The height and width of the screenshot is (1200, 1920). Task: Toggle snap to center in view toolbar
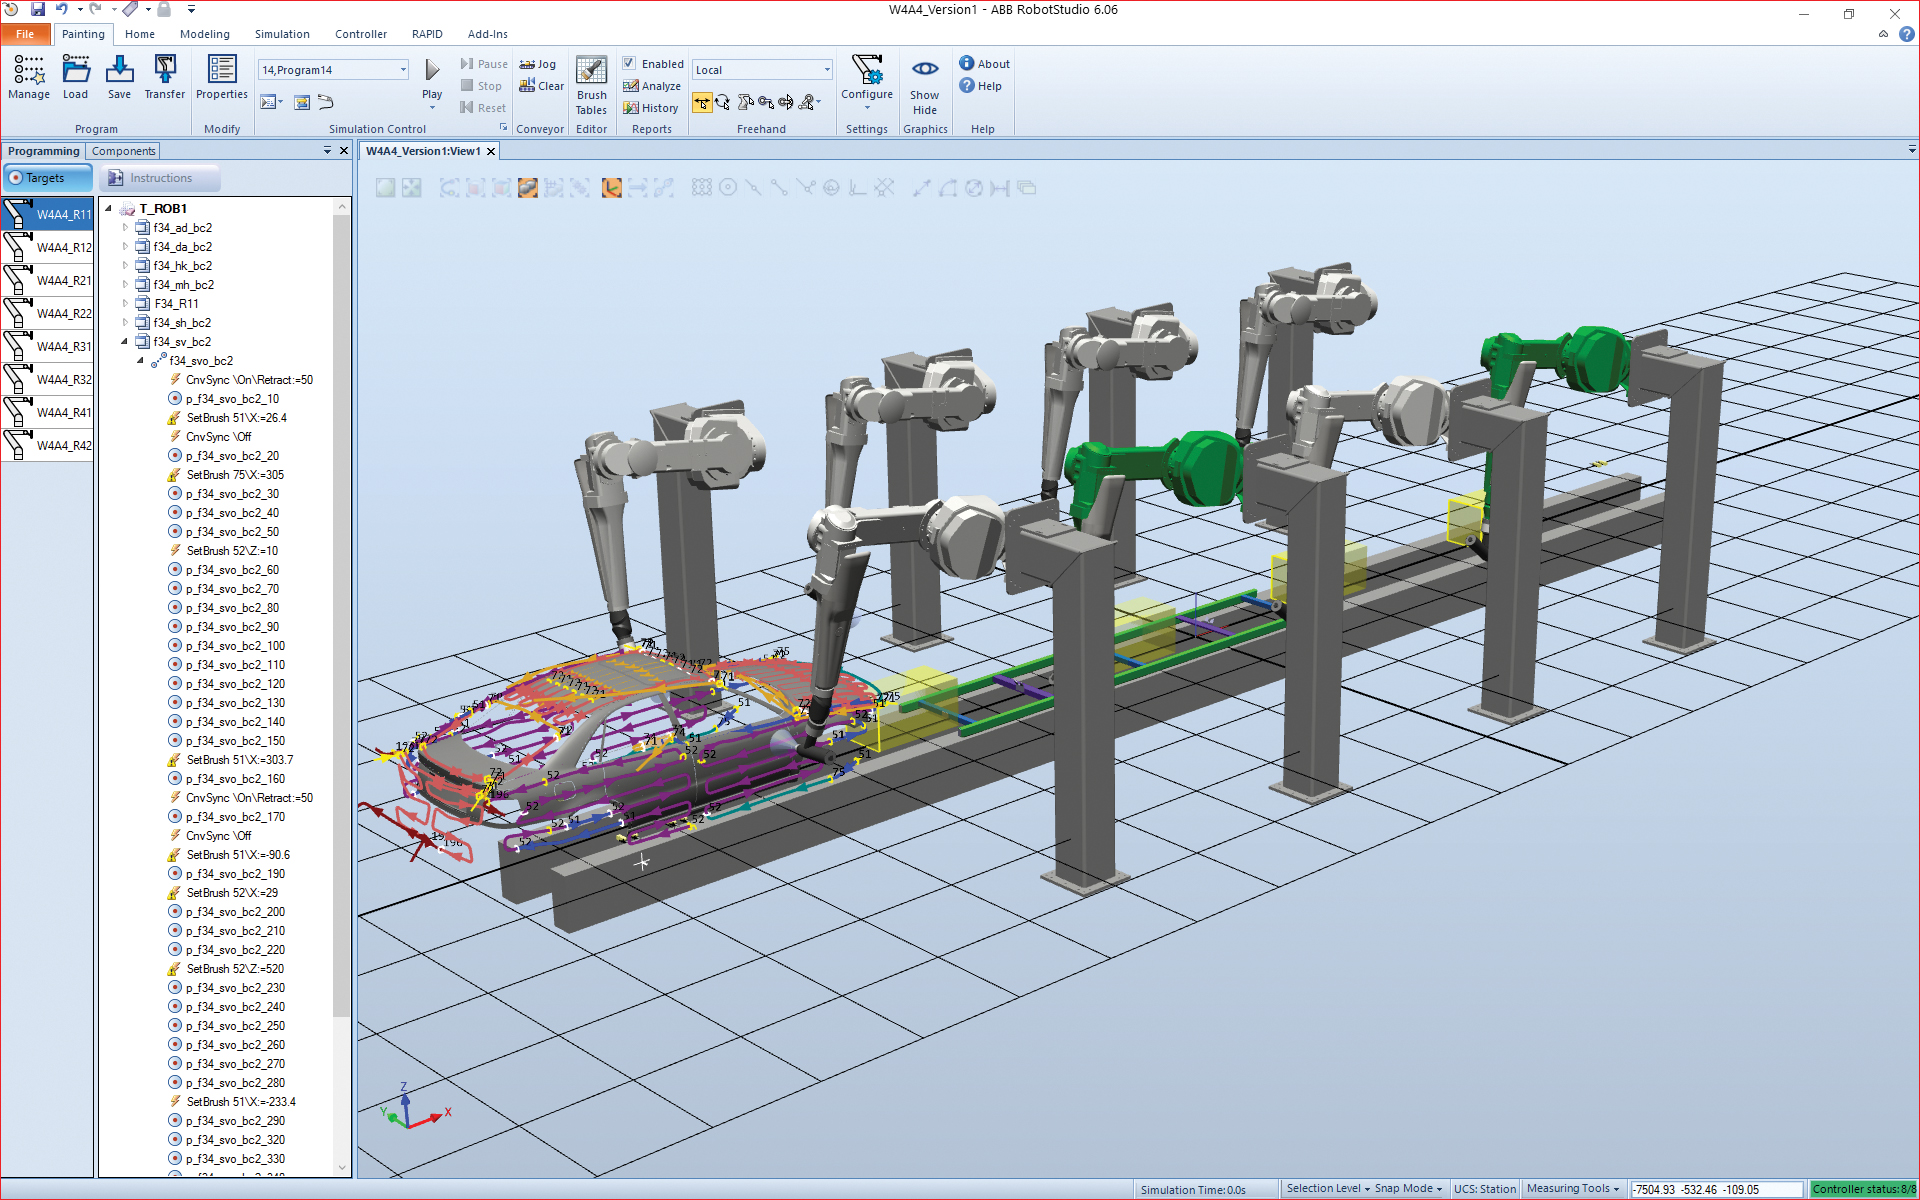click(x=728, y=188)
